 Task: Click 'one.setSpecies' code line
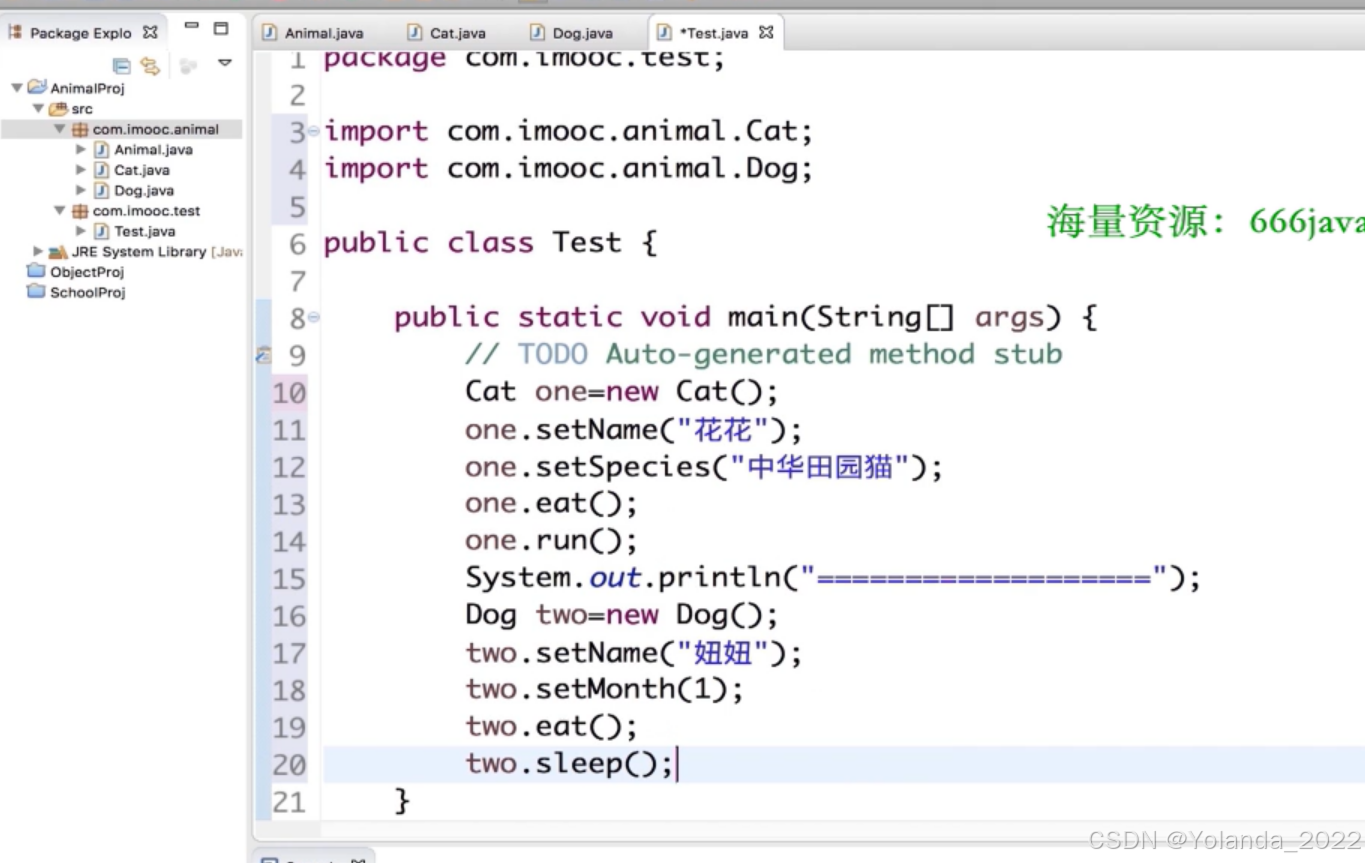(704, 467)
